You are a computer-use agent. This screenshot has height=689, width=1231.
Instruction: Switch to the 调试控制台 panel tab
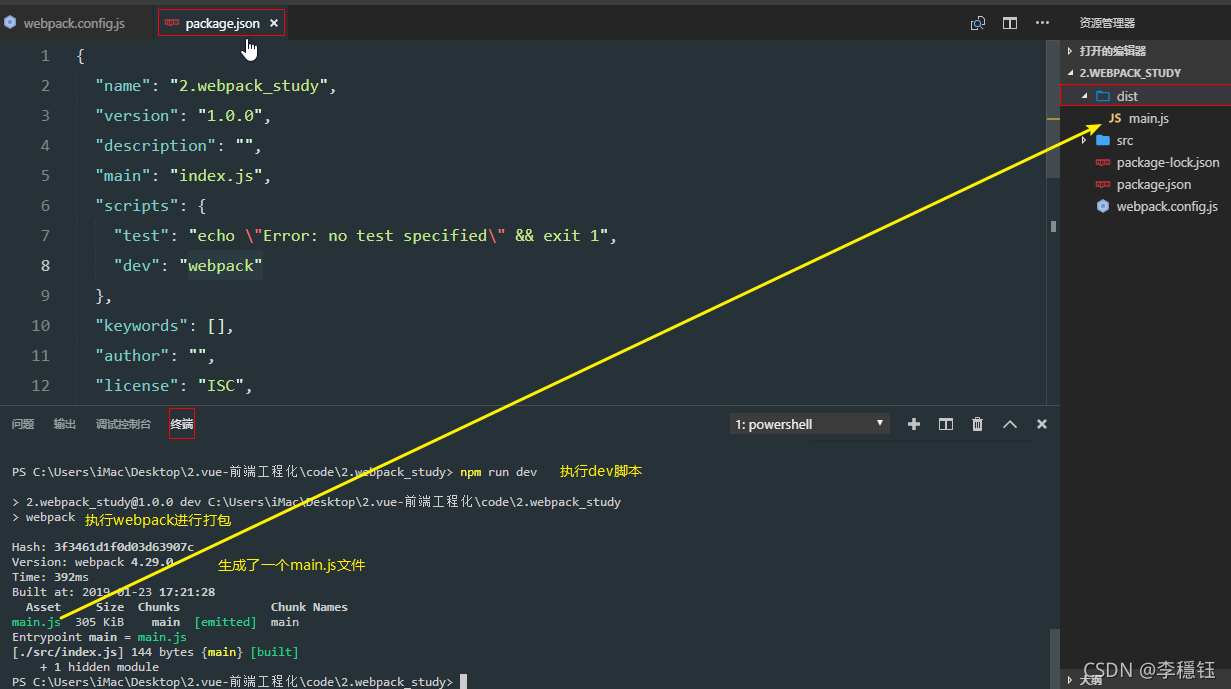[123, 424]
